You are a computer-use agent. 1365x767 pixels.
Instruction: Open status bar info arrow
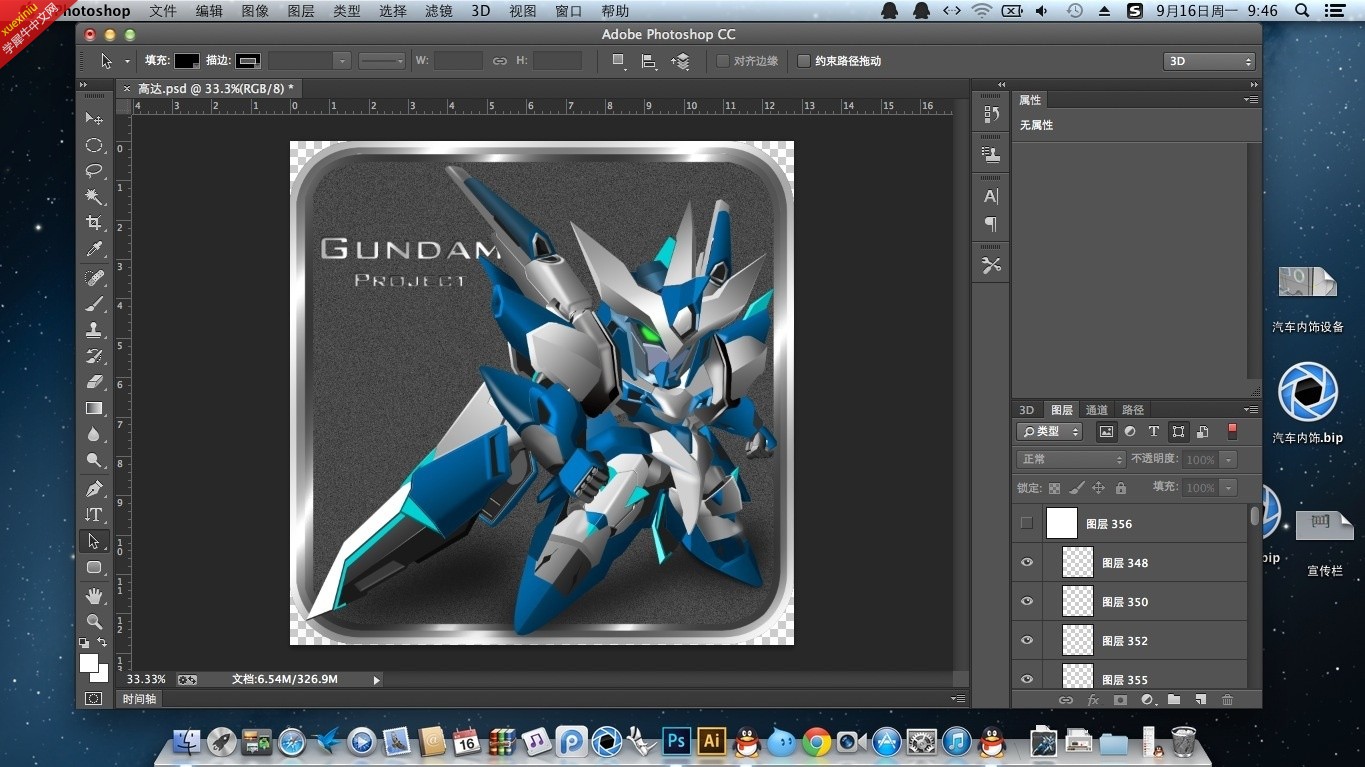pos(377,680)
